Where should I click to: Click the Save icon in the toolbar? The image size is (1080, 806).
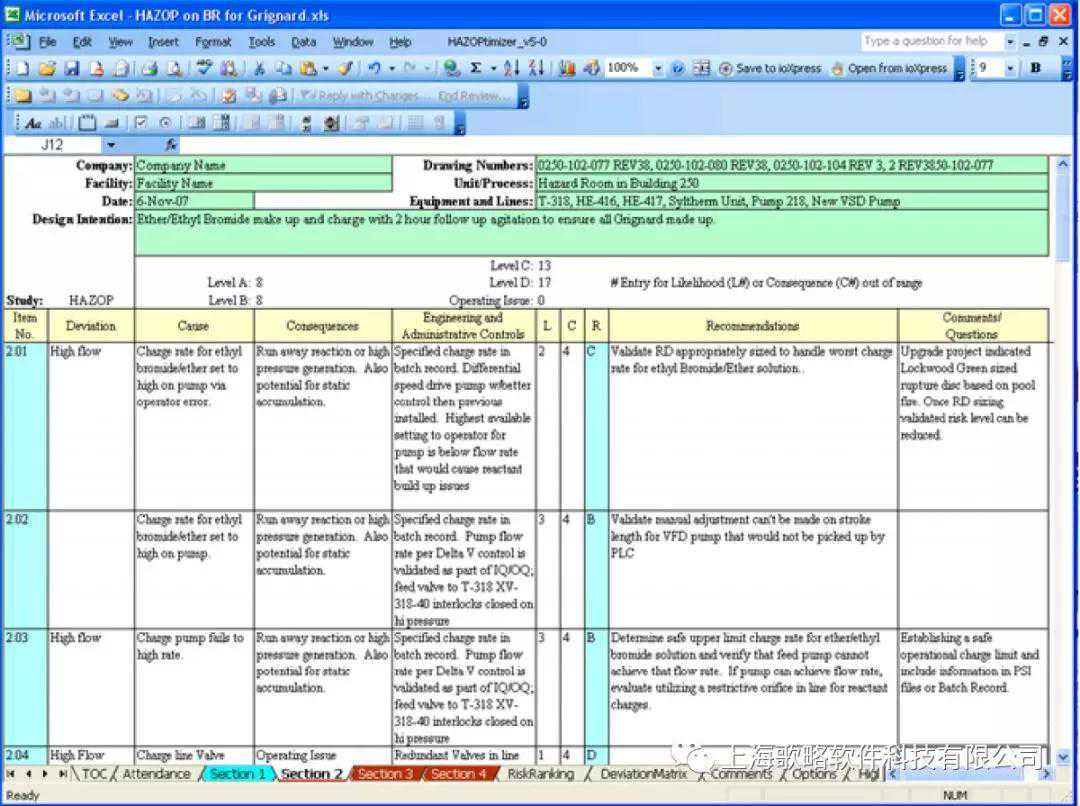(x=71, y=69)
